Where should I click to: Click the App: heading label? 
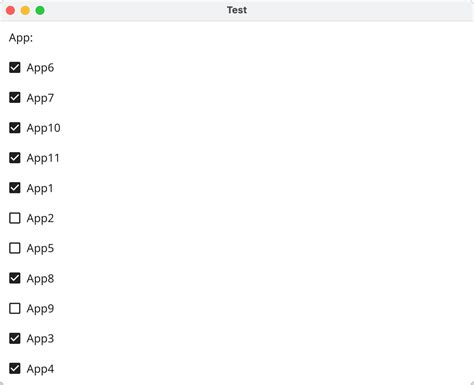coord(21,38)
